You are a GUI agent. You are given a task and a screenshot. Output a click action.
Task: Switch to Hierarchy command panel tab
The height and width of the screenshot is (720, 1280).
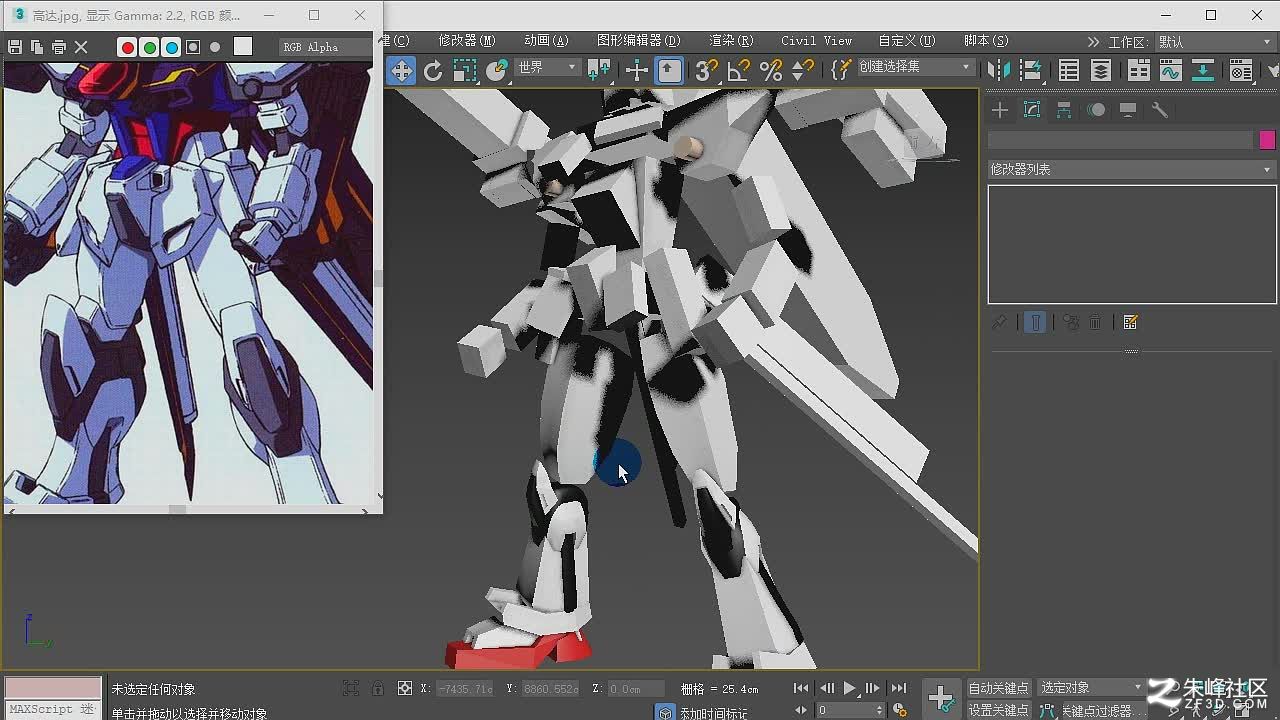1064,110
